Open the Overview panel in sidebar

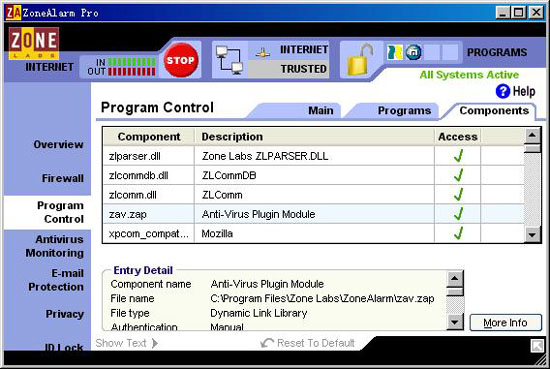pos(59,145)
